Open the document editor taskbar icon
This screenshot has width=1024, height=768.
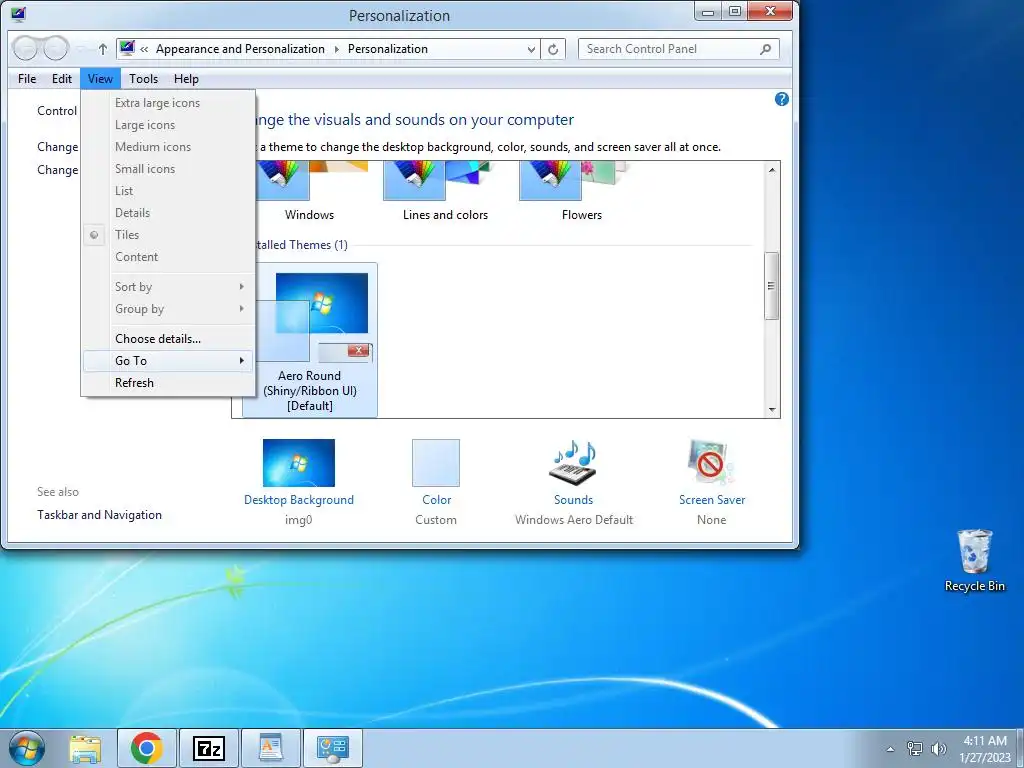click(270, 748)
